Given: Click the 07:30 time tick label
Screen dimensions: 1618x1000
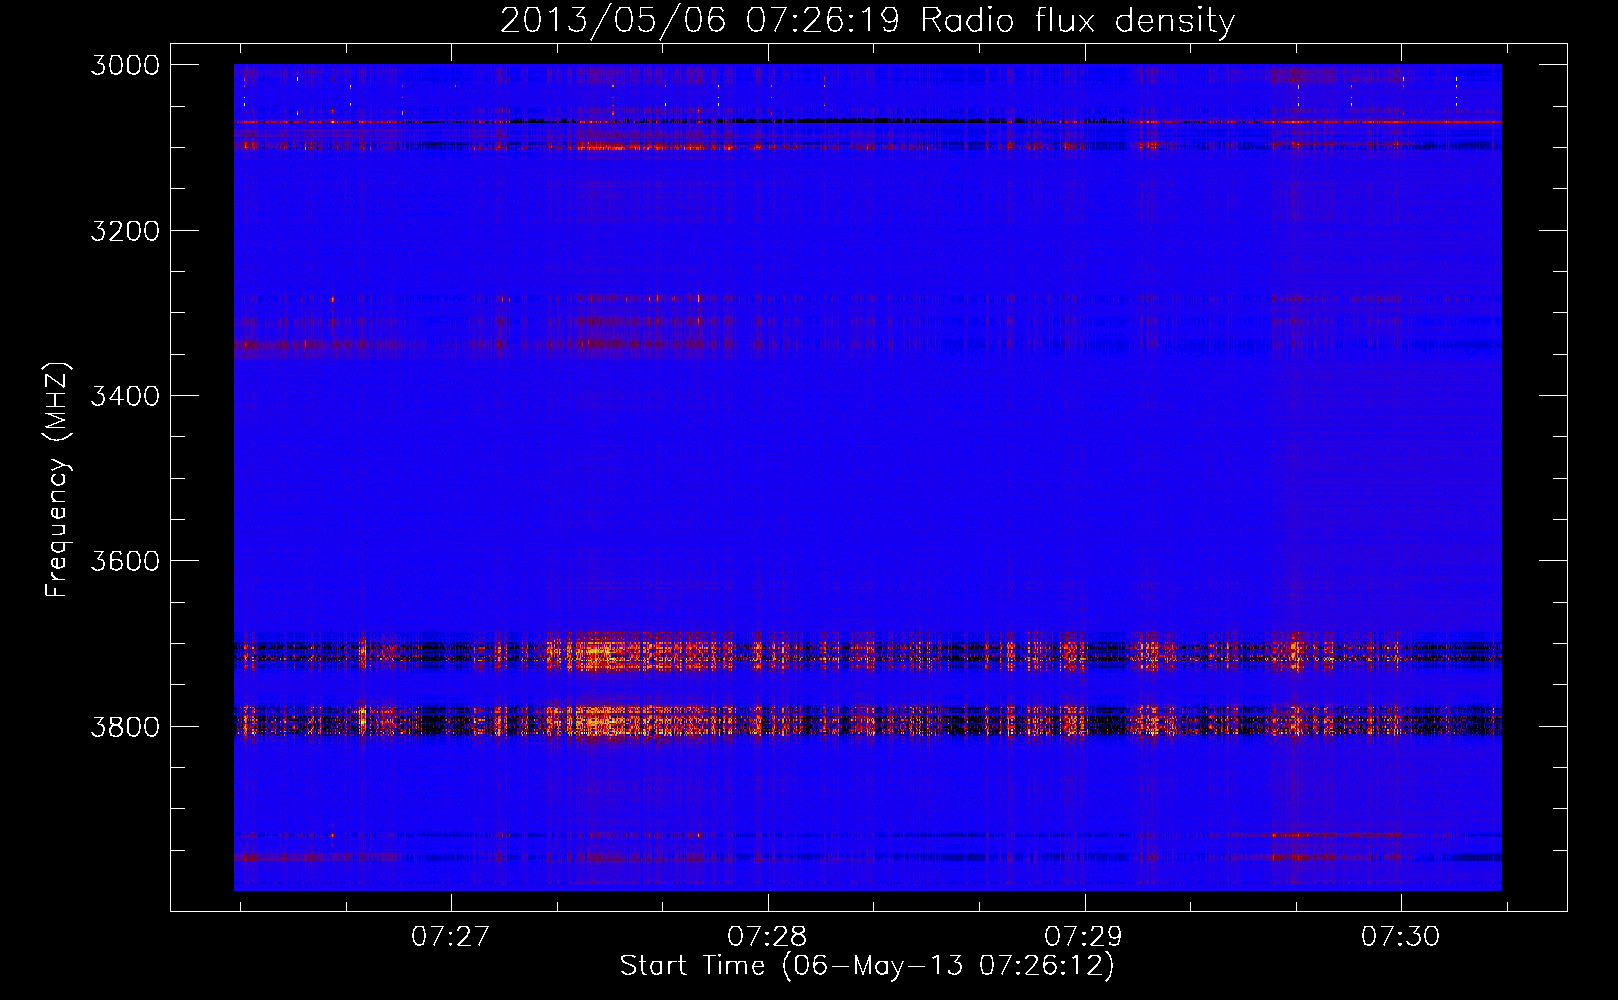Looking at the screenshot, I should tap(1401, 936).
